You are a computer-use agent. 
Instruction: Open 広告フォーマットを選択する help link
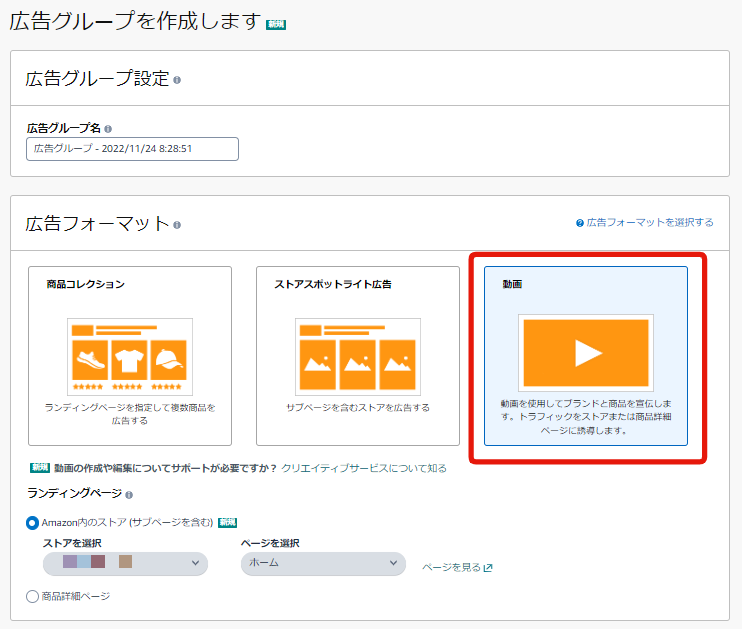pyautogui.click(x=650, y=223)
